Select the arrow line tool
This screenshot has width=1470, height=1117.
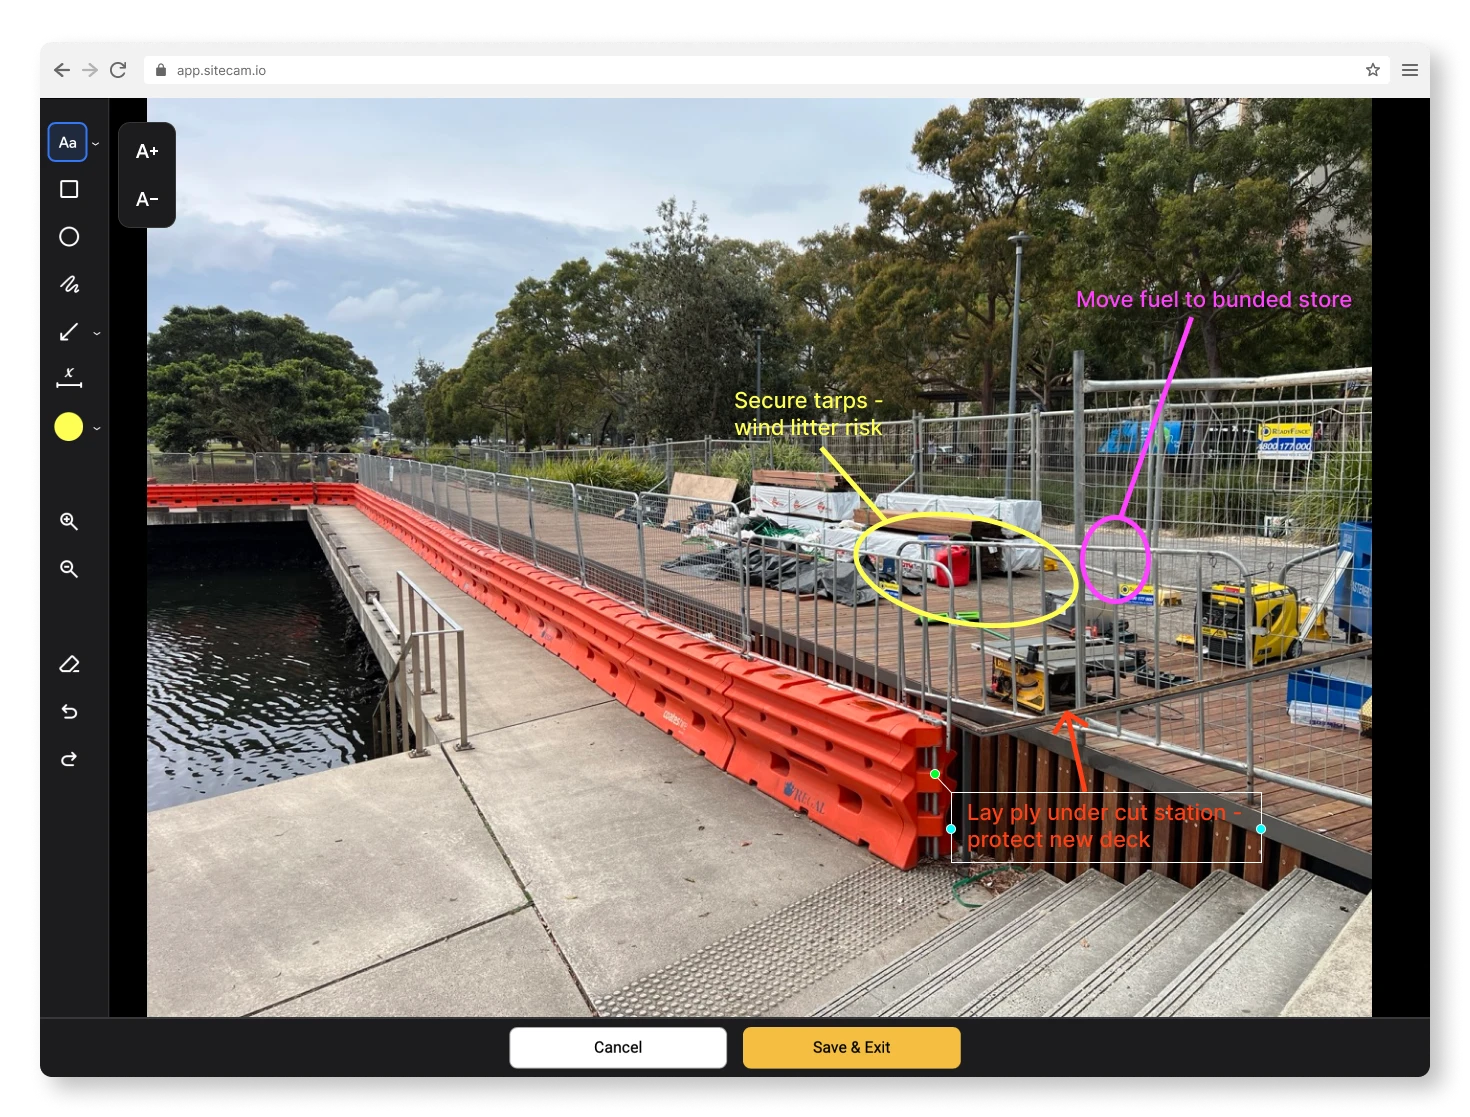[x=69, y=331]
